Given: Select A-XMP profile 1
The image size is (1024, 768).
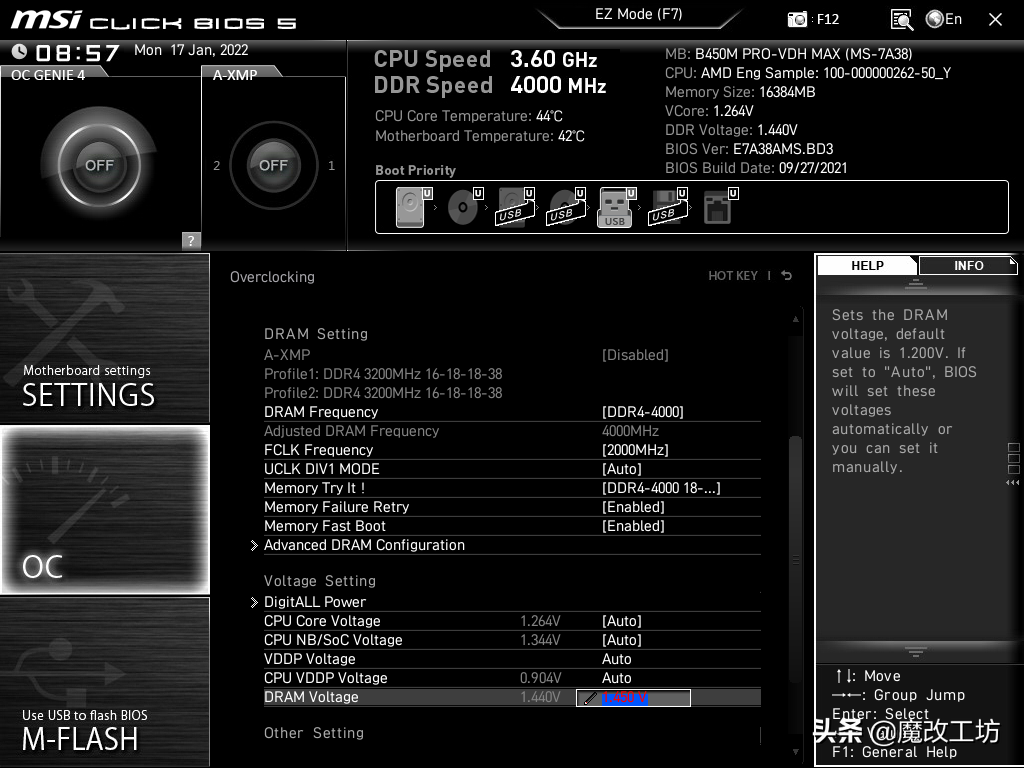Looking at the screenshot, I should (331, 166).
